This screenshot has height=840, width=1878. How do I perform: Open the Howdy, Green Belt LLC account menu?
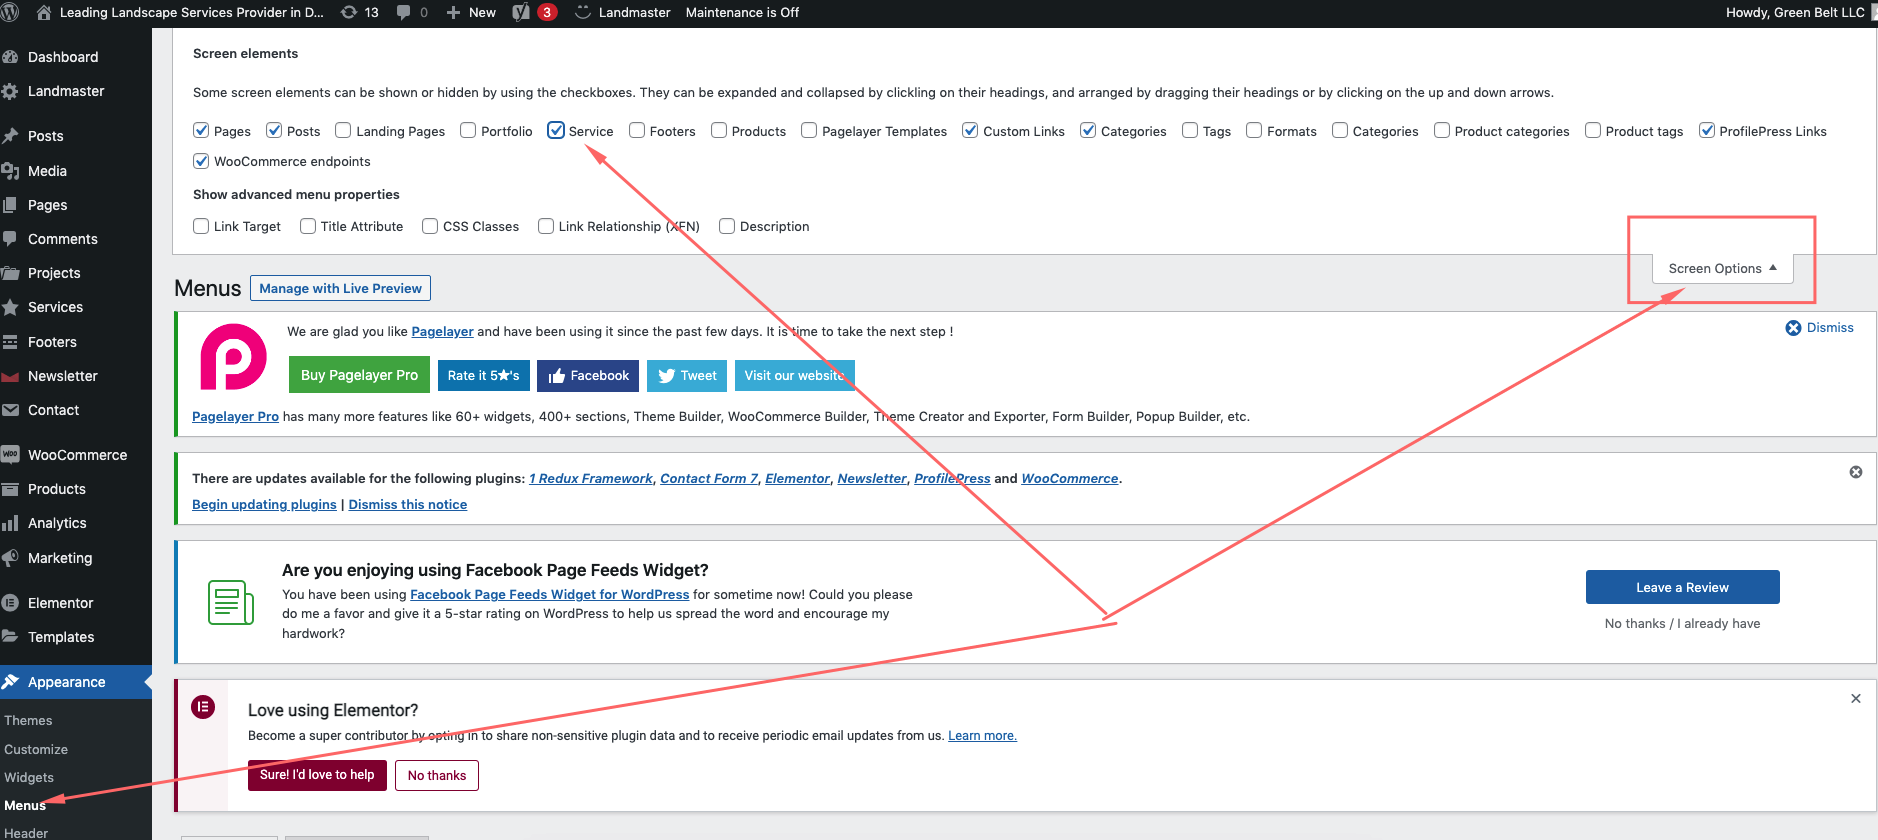[x=1801, y=12]
